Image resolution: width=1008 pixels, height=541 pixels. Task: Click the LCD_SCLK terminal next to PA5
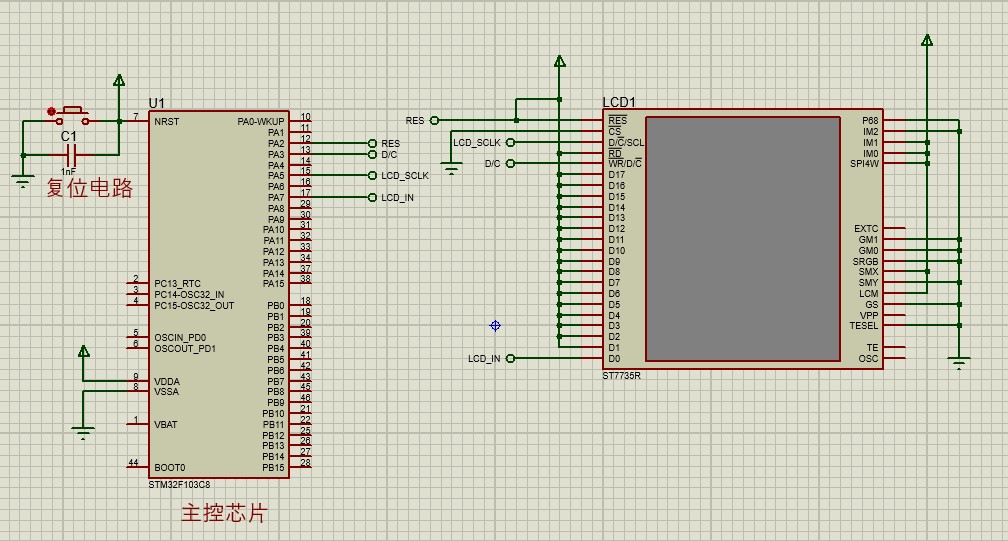tap(373, 176)
